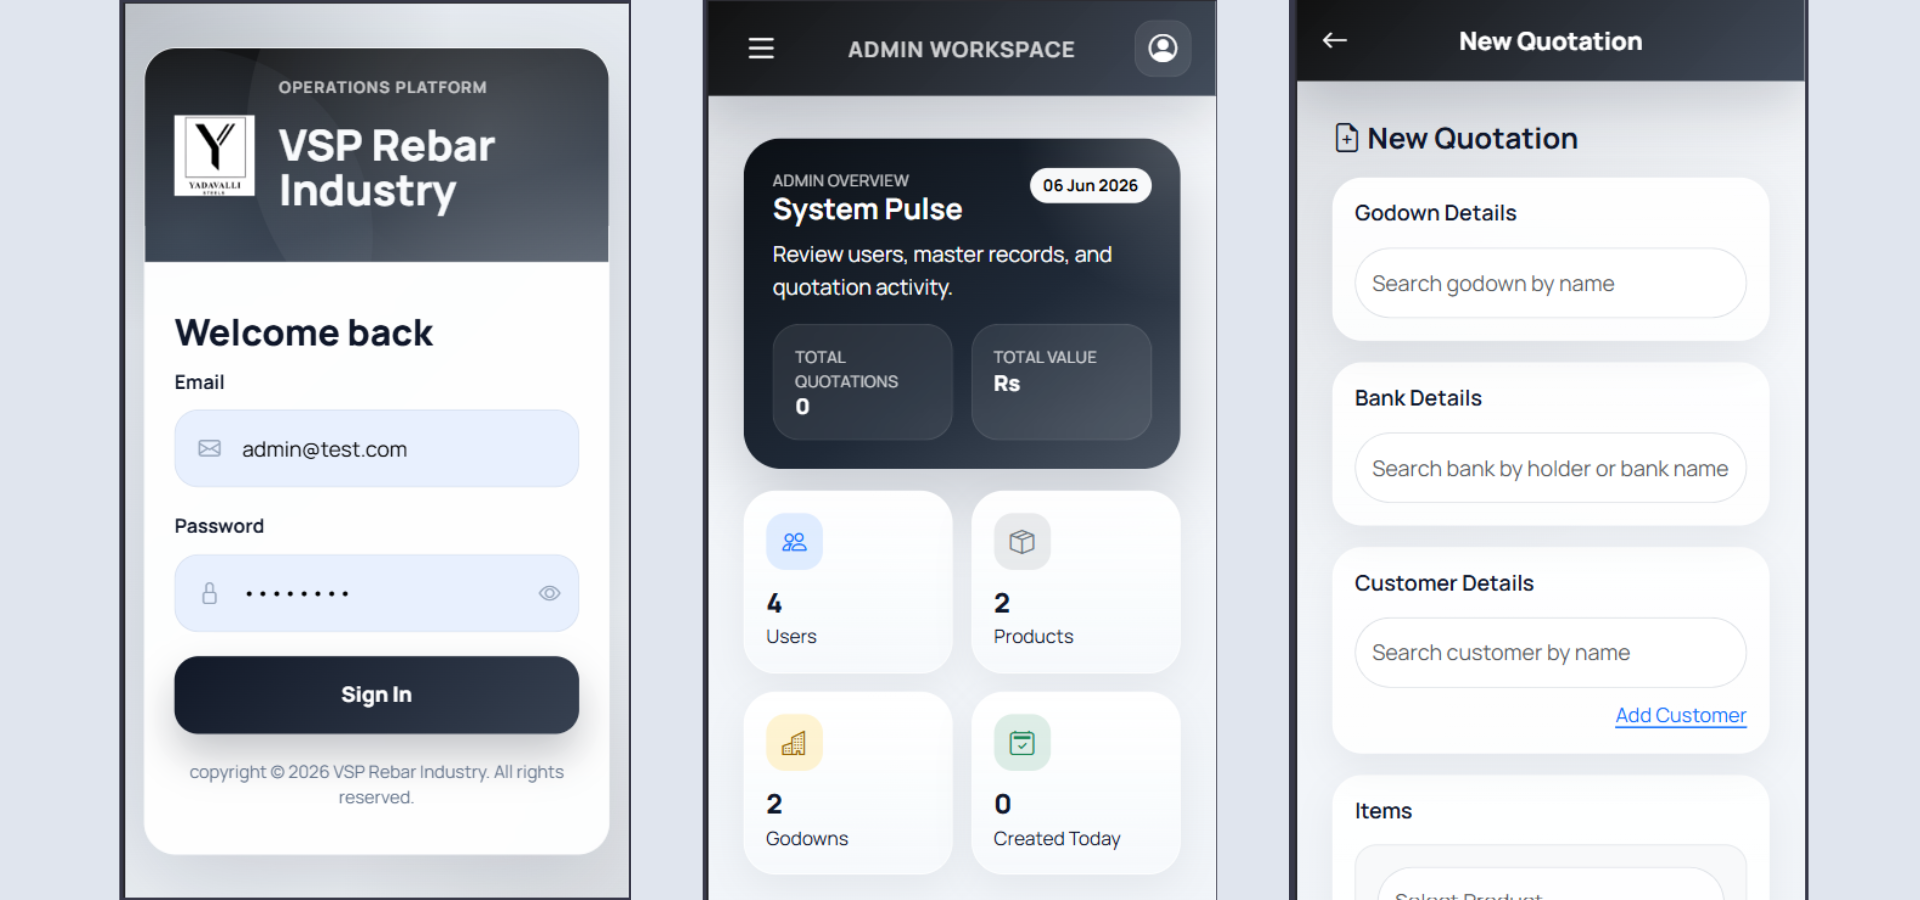Toggle password visibility eye icon
The image size is (1920, 900).
coord(549,593)
